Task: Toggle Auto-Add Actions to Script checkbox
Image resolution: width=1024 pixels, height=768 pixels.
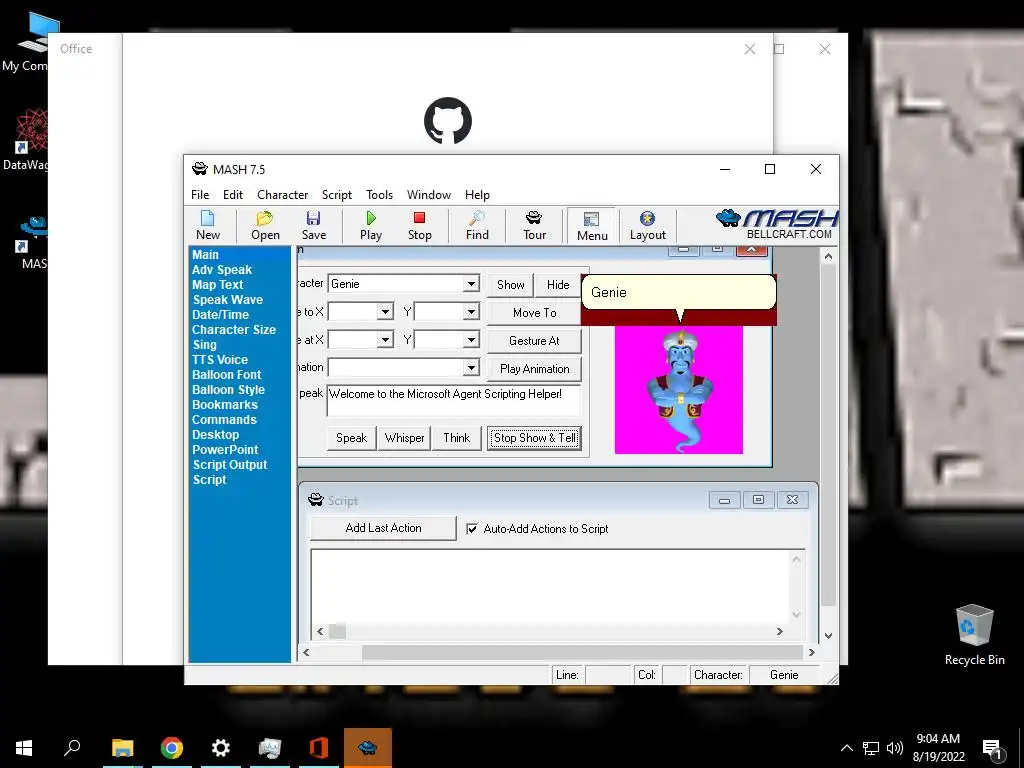Action: pos(472,529)
